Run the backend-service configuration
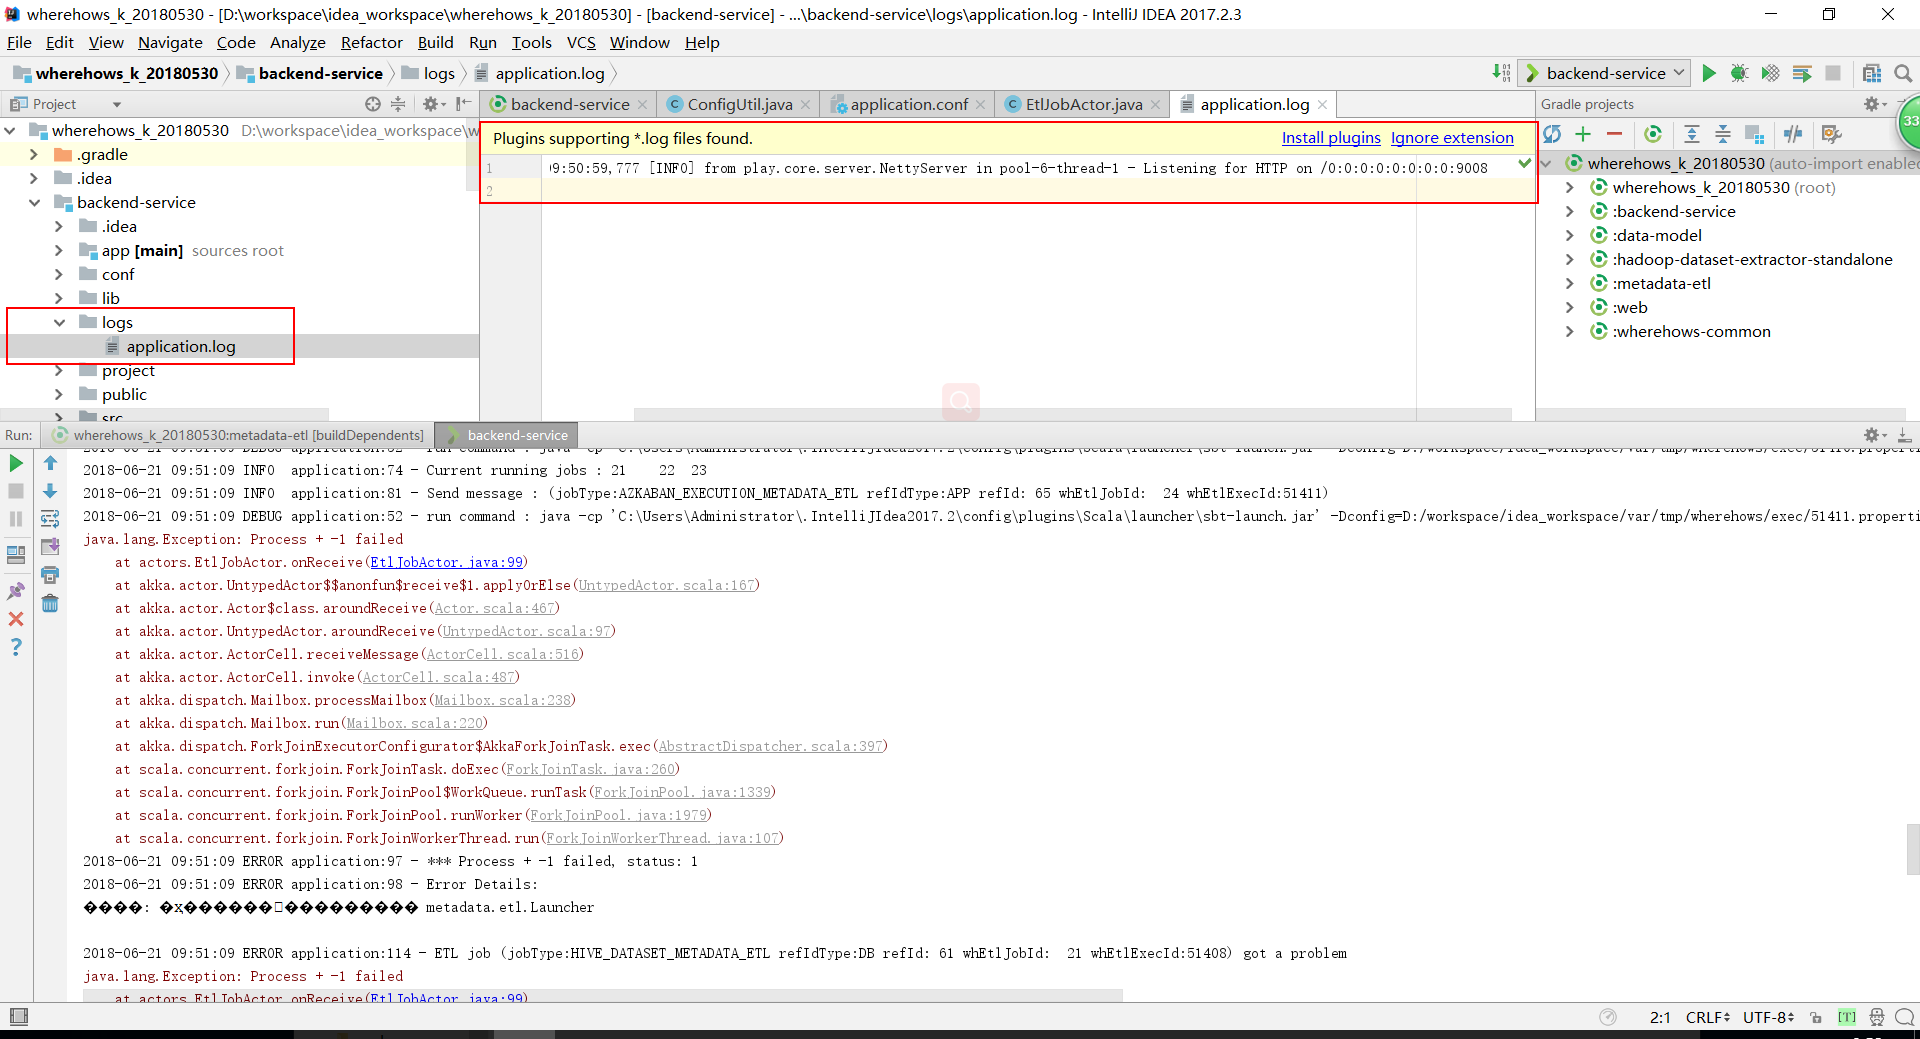Viewport: 1920px width, 1039px height. click(x=1710, y=72)
